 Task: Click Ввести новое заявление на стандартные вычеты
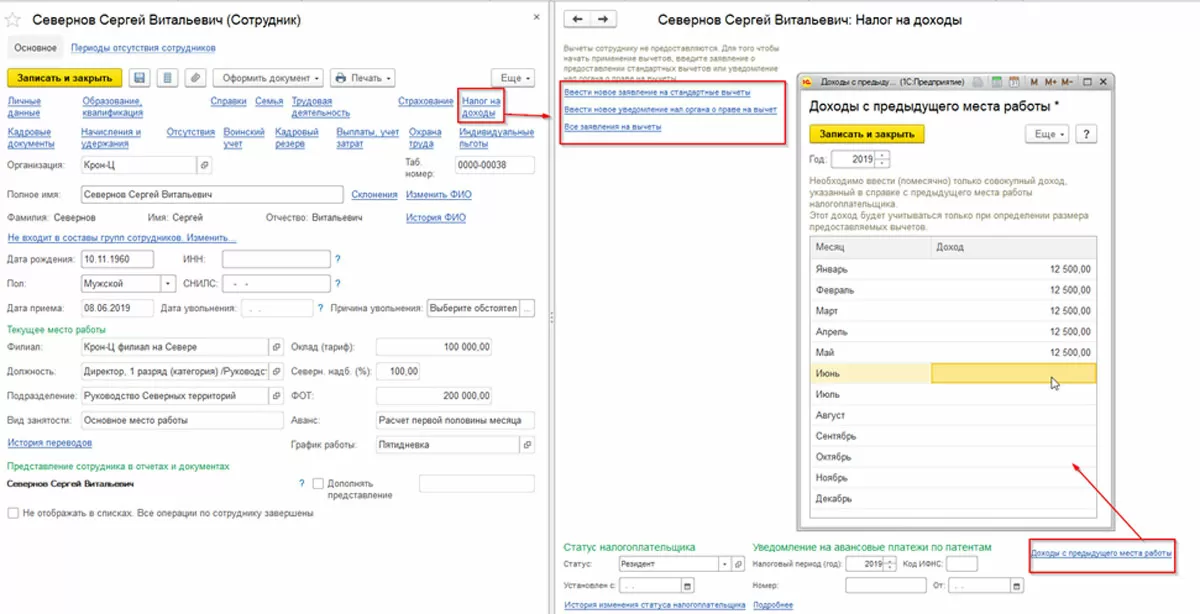(657, 92)
